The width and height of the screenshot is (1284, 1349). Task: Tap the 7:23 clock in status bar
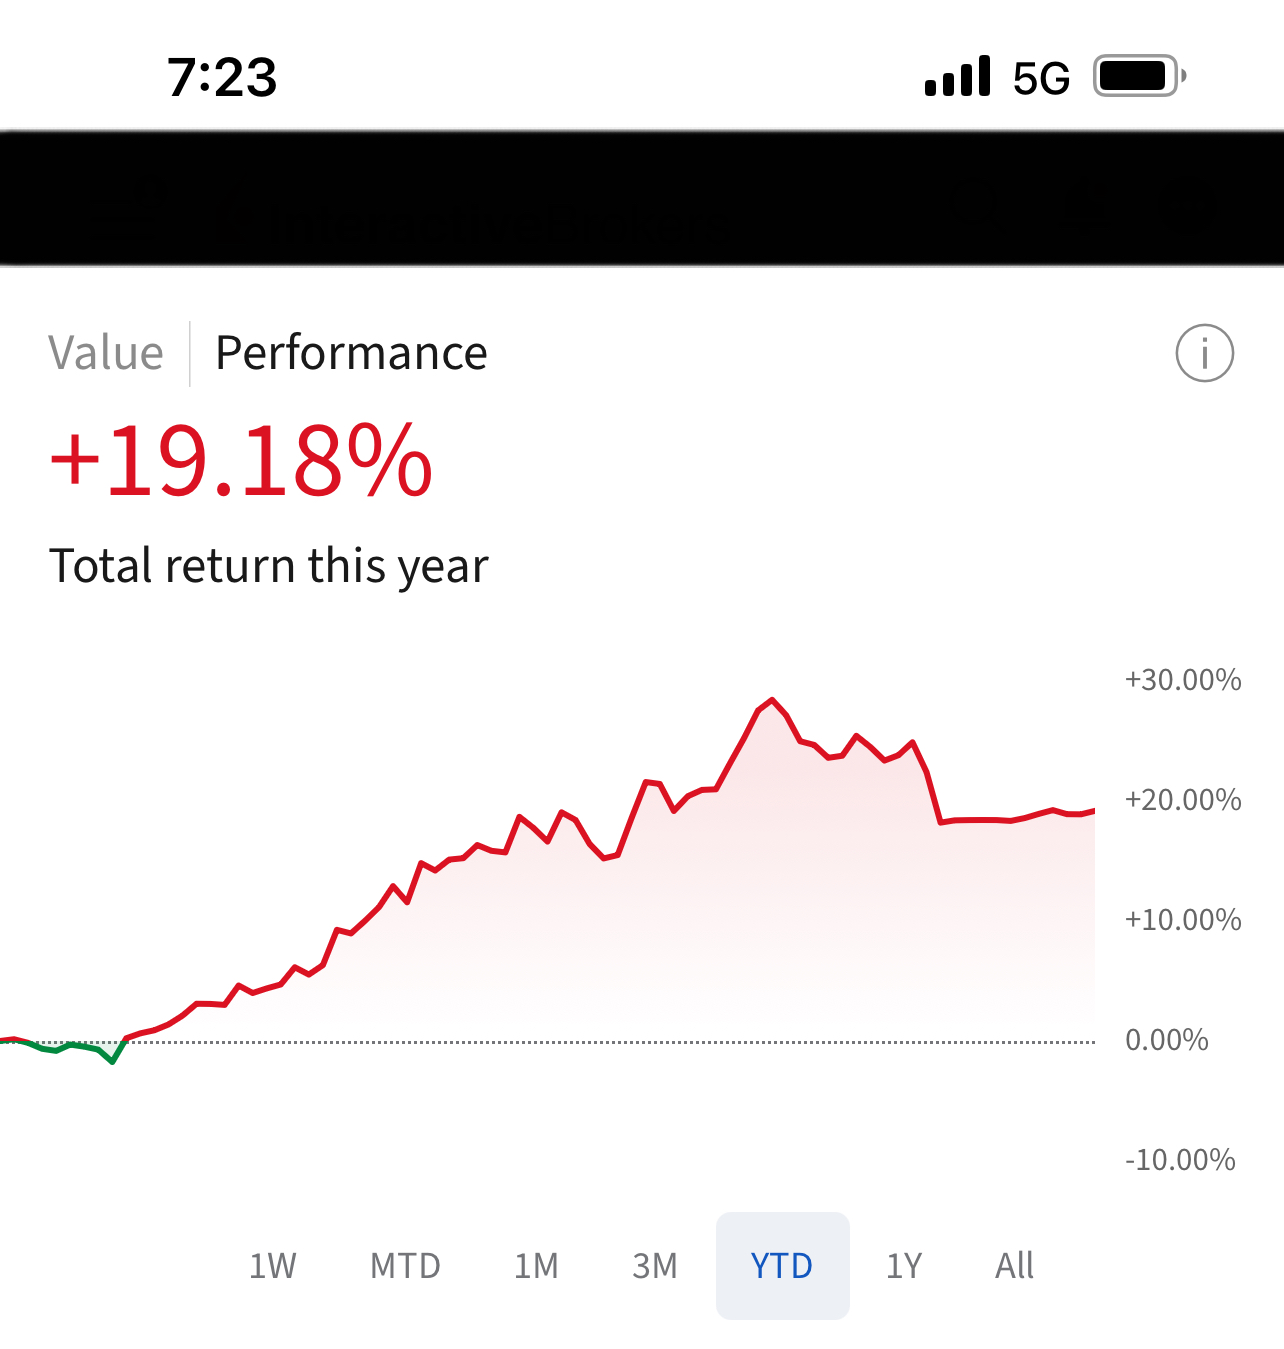click(x=222, y=77)
